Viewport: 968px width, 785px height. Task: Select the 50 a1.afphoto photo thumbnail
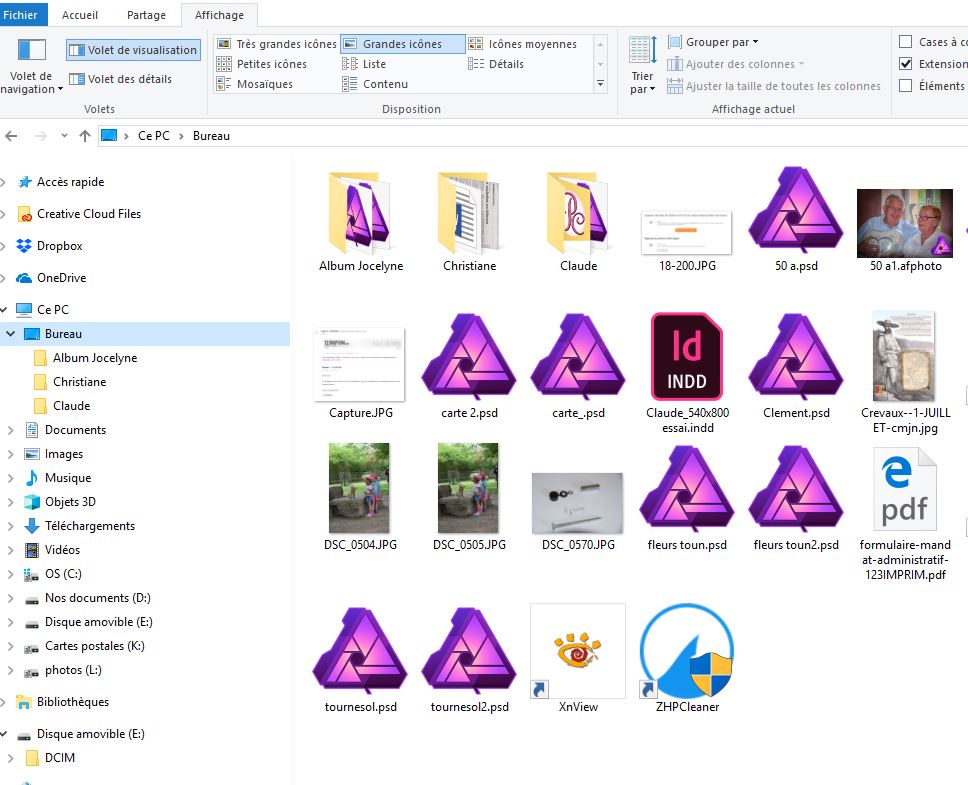pyautogui.click(x=904, y=223)
